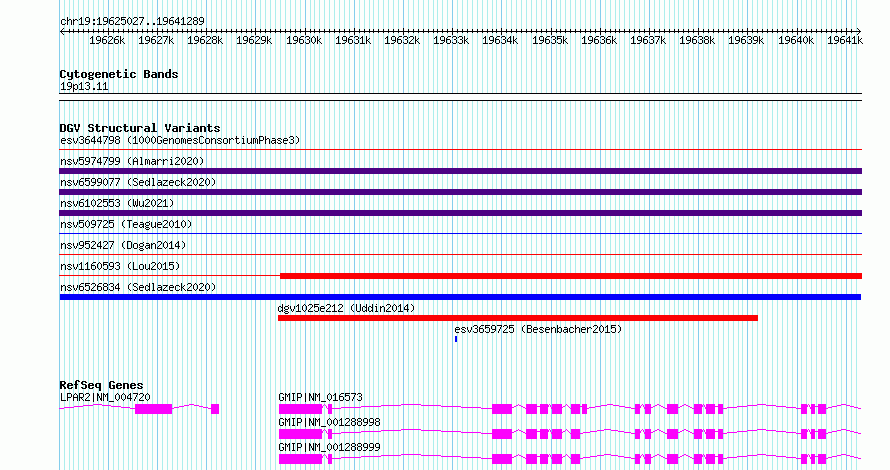Click the thick red bar of nsv1160593

tap(571, 276)
